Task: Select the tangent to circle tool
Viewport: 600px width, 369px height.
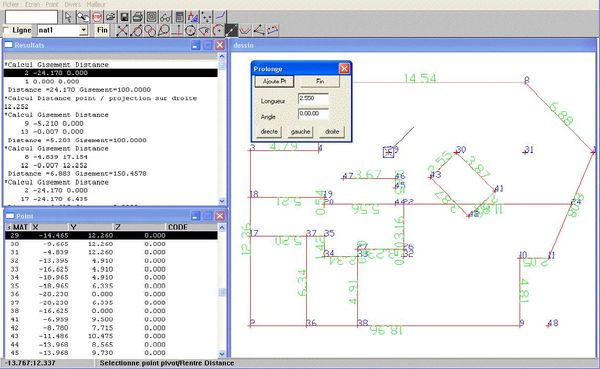Action: [x=163, y=30]
